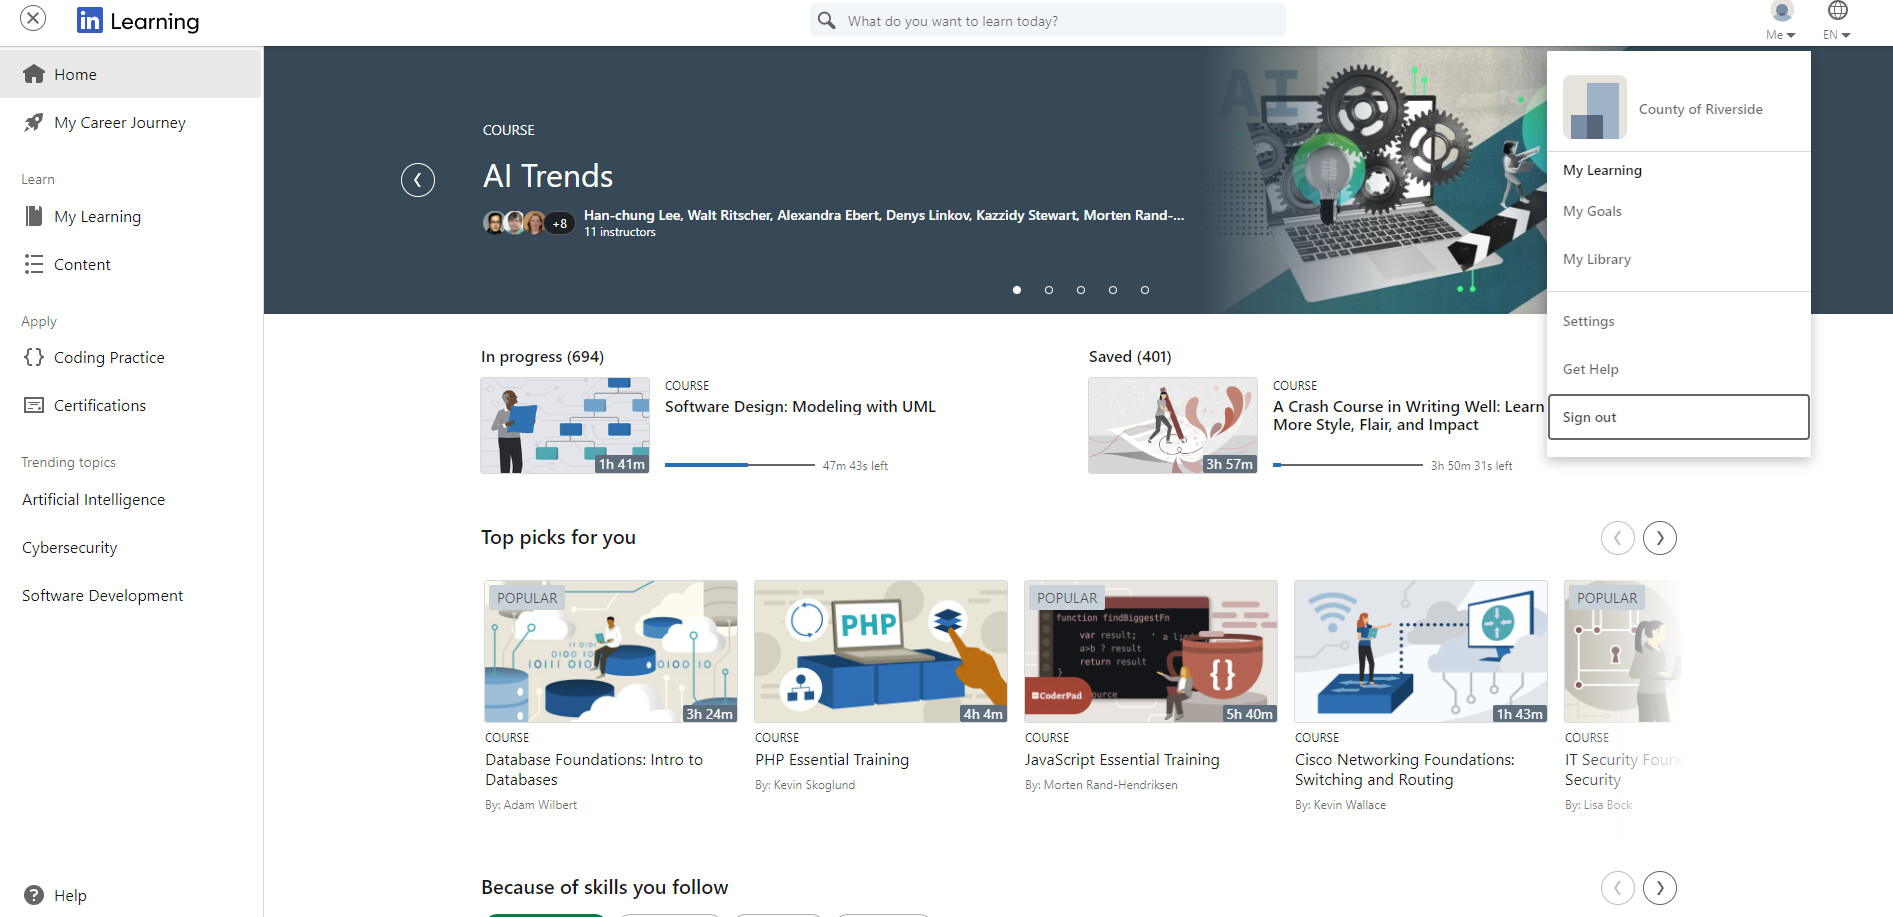Select the third carousel dot
Screen dimensions: 1893x917
(x=1081, y=290)
